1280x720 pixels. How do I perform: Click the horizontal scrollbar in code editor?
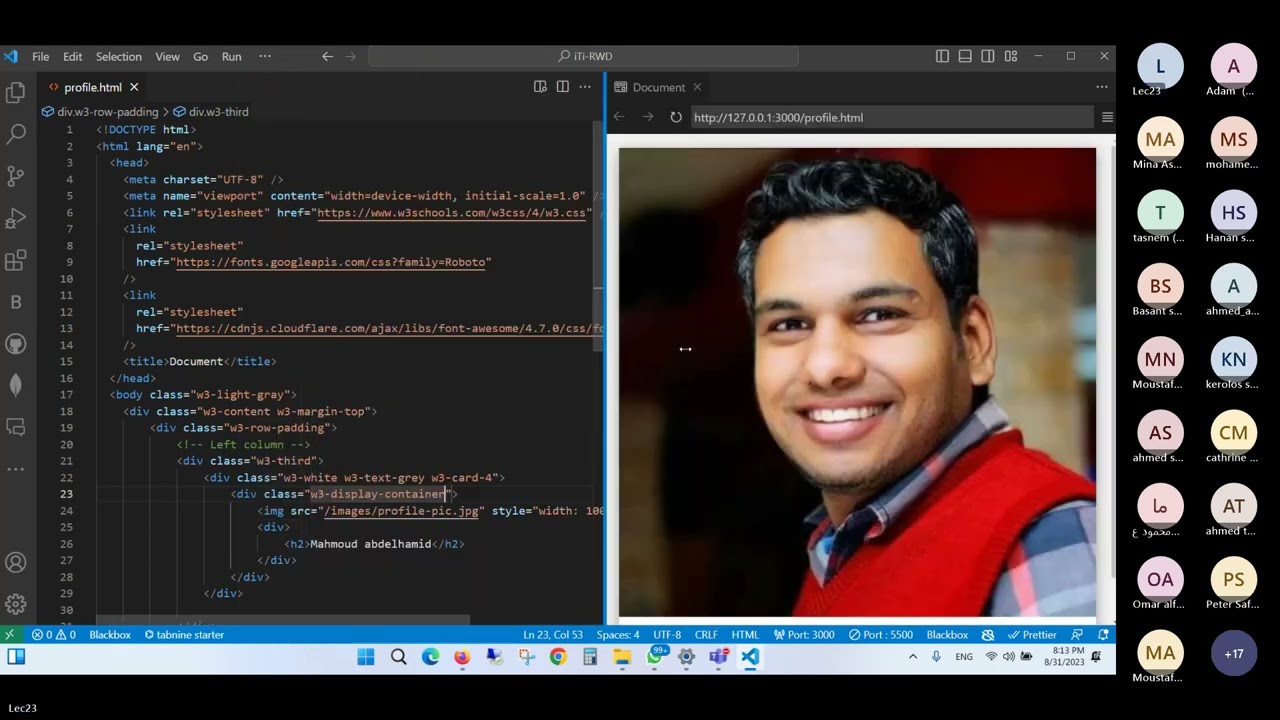283,620
